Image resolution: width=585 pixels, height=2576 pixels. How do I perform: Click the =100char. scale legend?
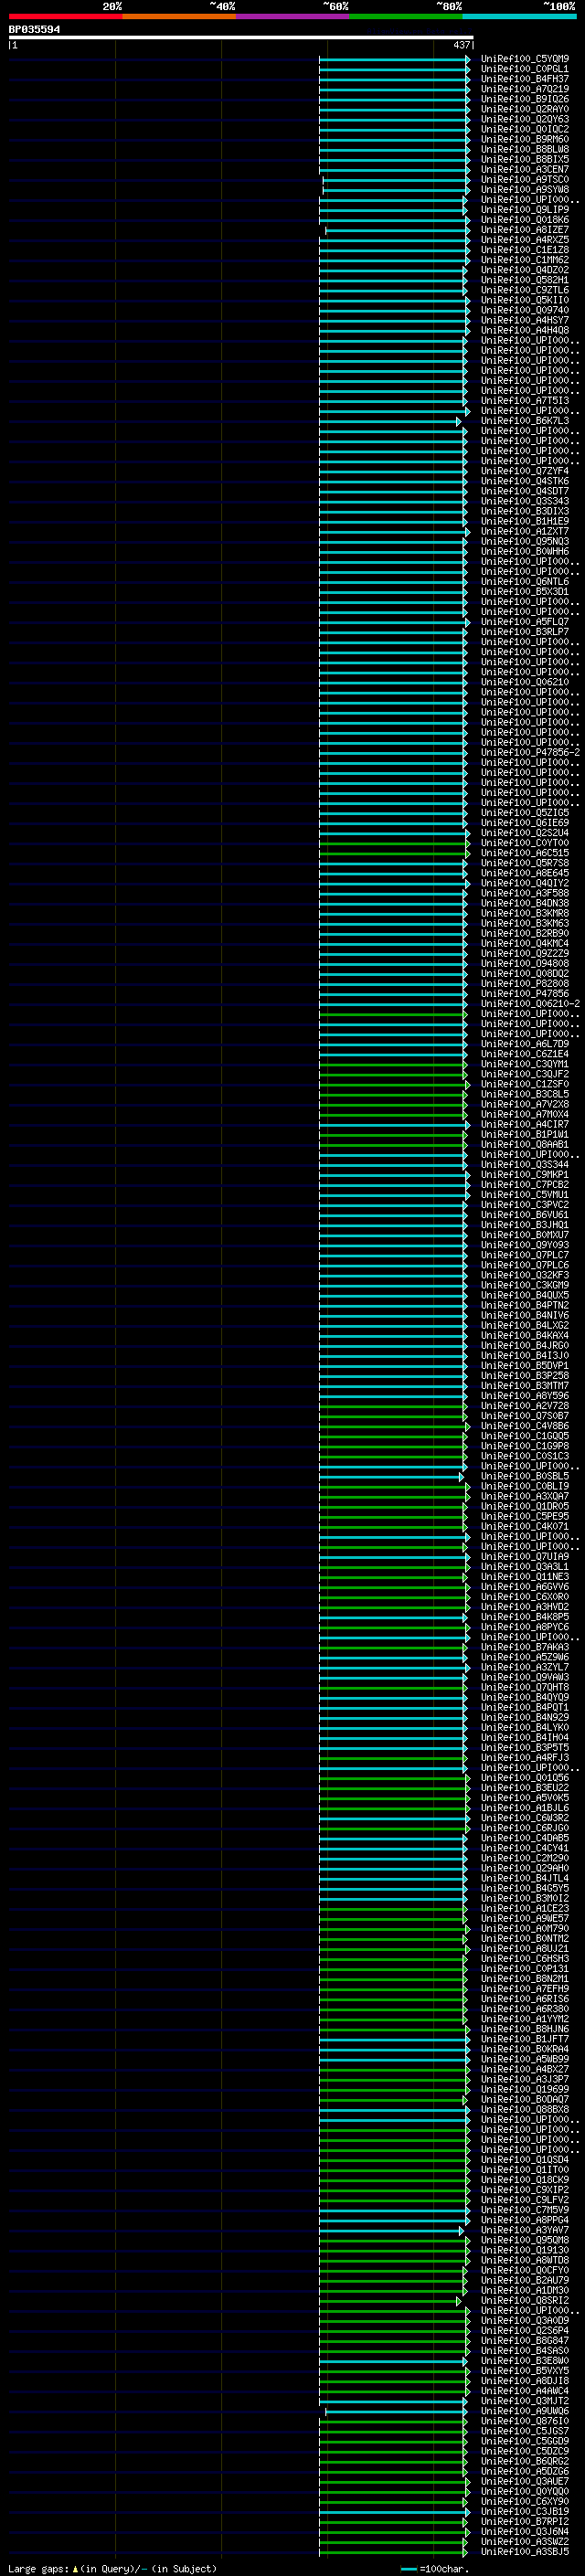click(435, 2569)
